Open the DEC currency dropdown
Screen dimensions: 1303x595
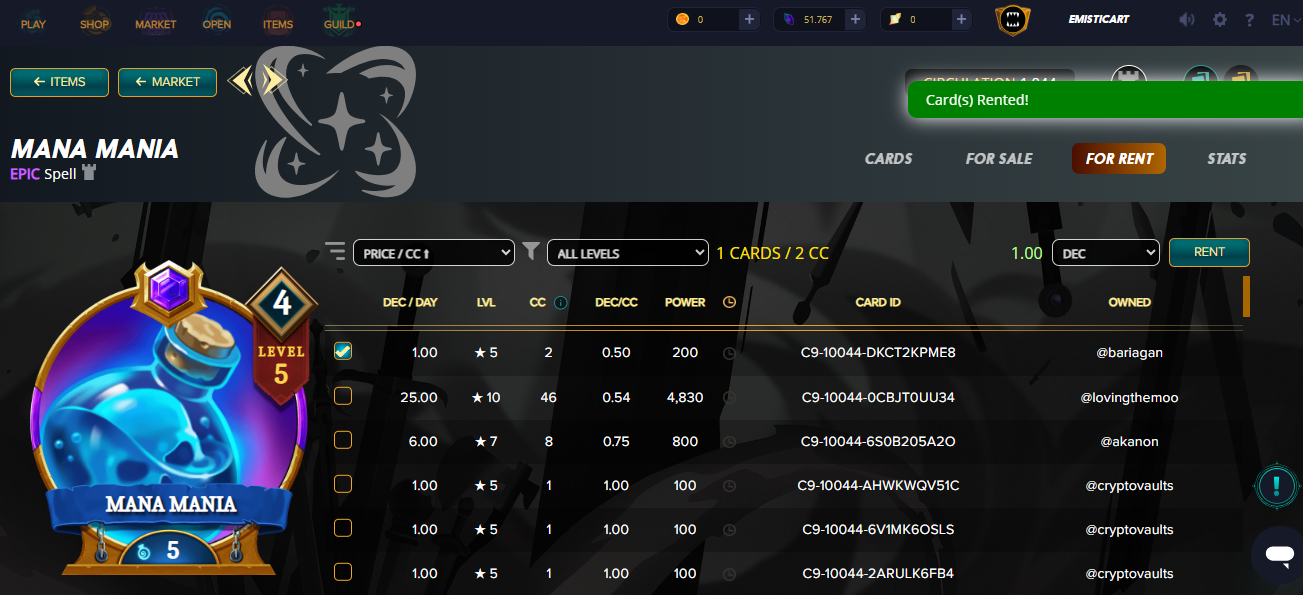click(x=1106, y=253)
